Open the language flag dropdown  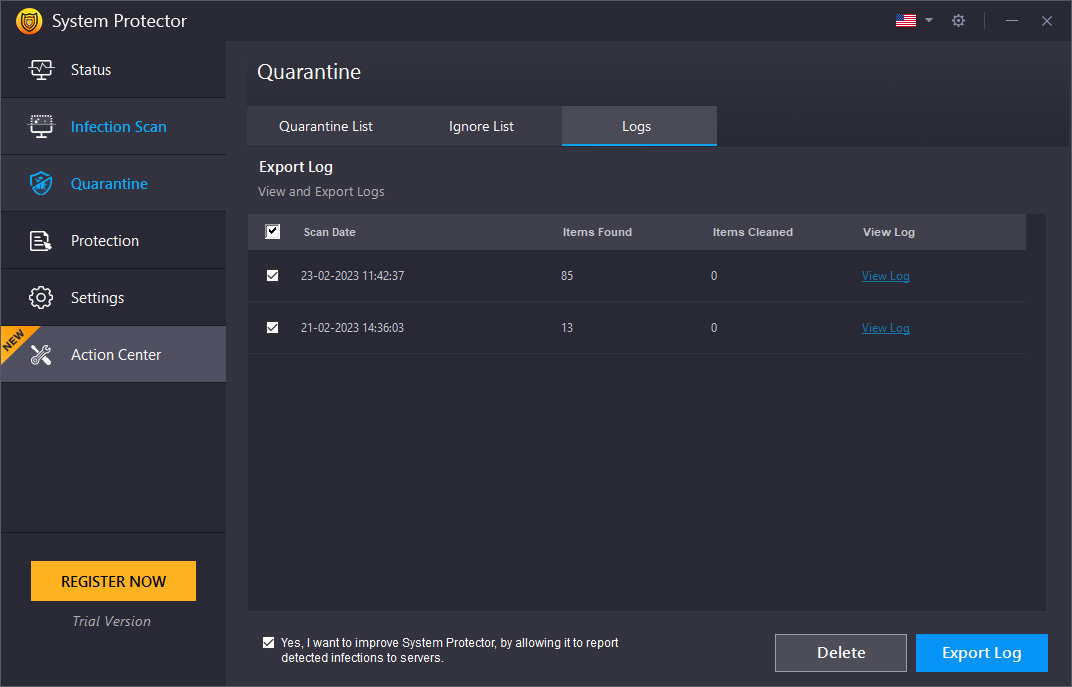pos(905,19)
